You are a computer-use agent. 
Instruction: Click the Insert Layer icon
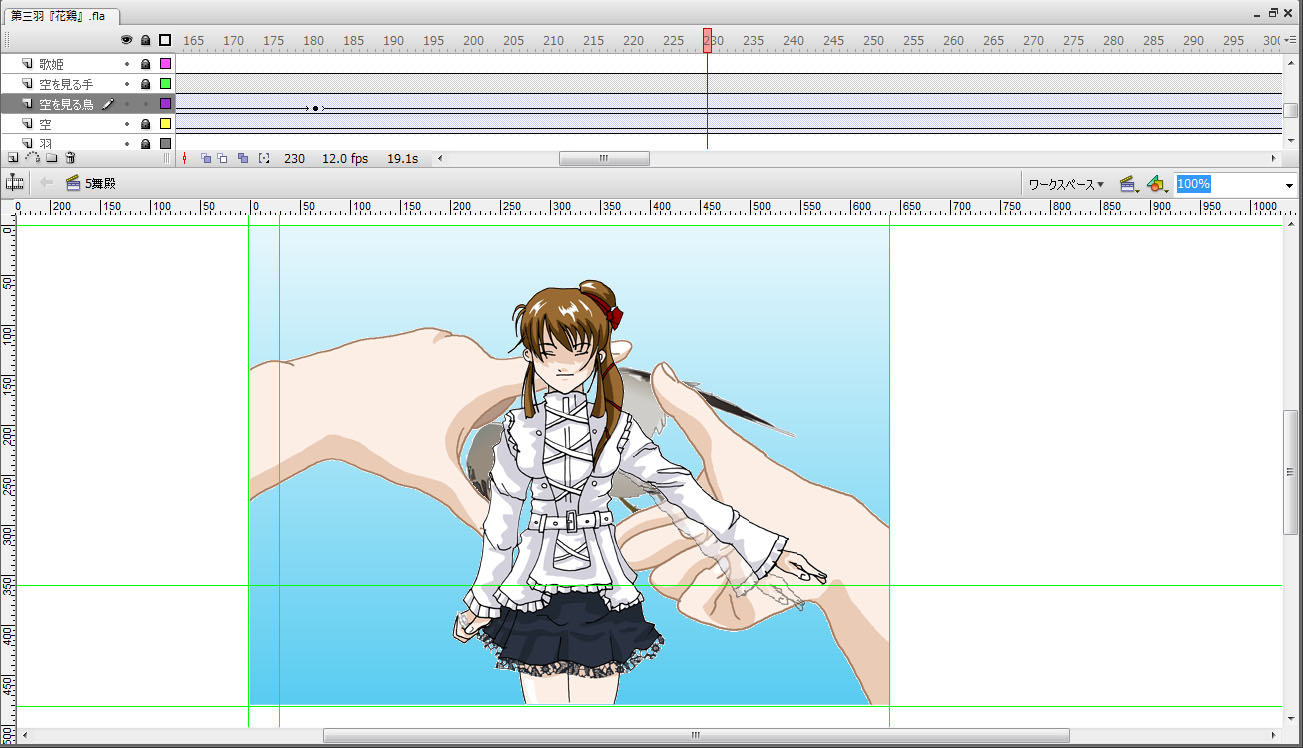click(x=12, y=158)
